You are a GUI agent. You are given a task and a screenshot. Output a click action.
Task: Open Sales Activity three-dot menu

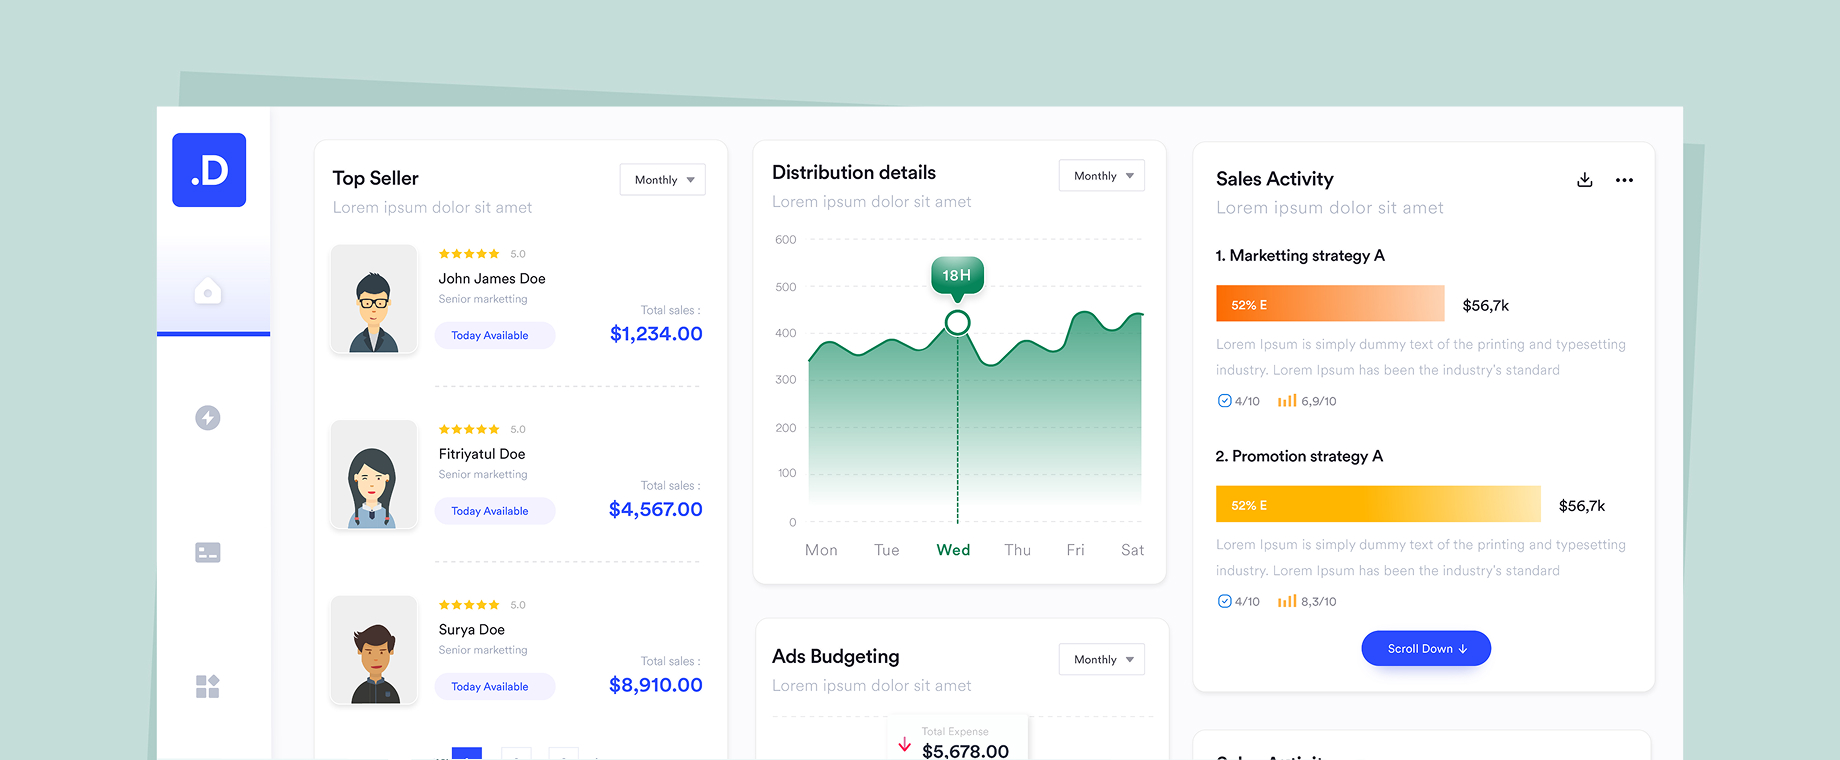[x=1624, y=180]
